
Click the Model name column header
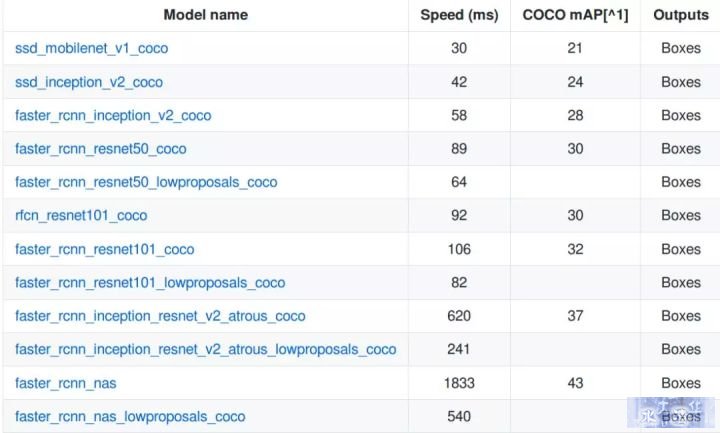point(206,15)
